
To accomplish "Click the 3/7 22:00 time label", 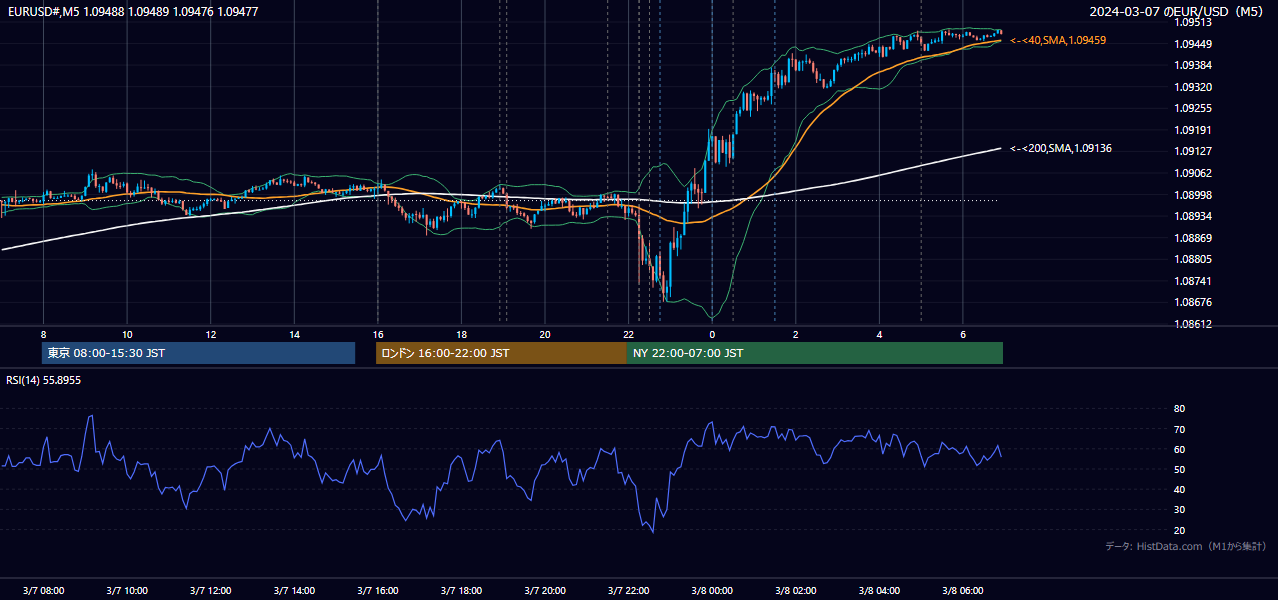I will [x=628, y=590].
